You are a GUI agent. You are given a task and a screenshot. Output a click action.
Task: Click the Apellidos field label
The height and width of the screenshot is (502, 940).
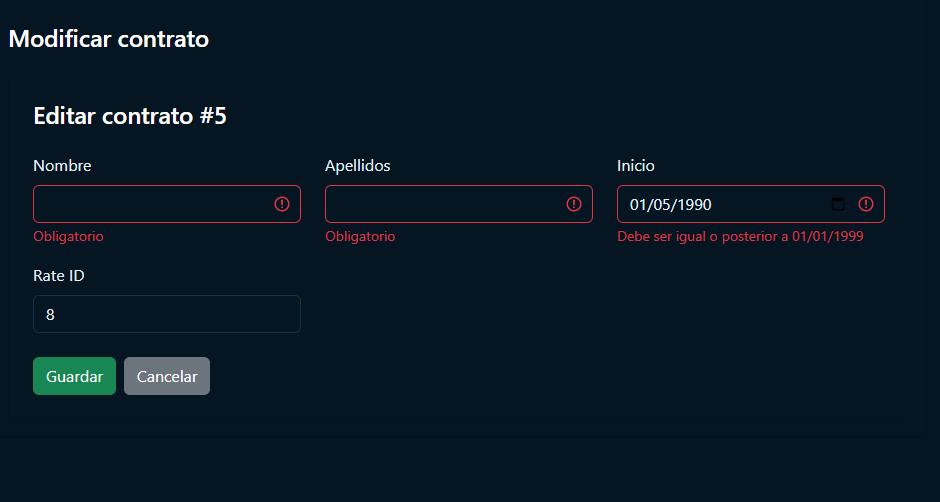pyautogui.click(x=357, y=166)
